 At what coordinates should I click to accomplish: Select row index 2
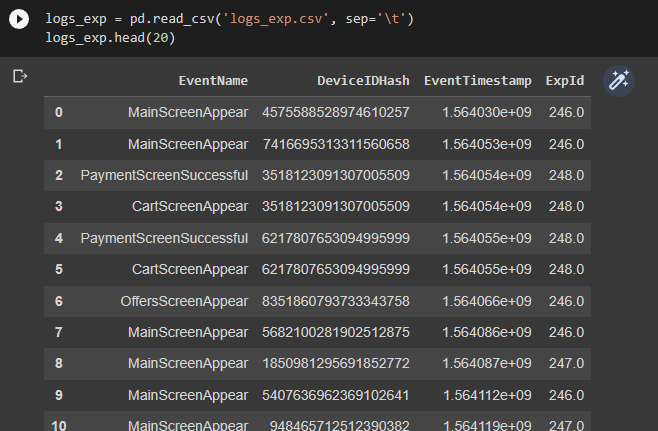59,175
